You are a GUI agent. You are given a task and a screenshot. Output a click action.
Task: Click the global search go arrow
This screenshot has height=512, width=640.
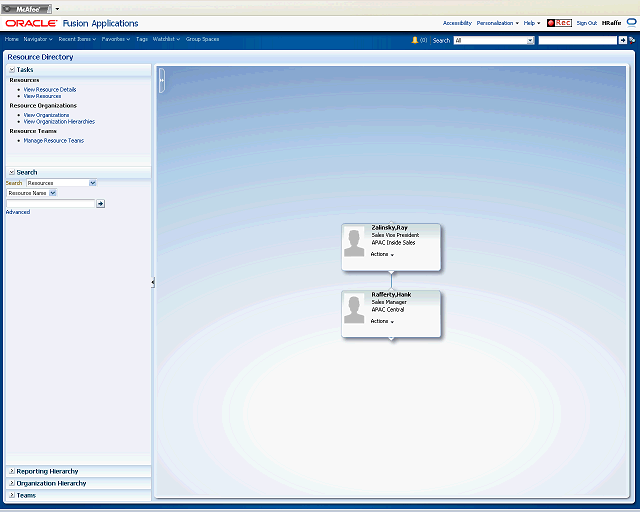[x=622, y=40]
